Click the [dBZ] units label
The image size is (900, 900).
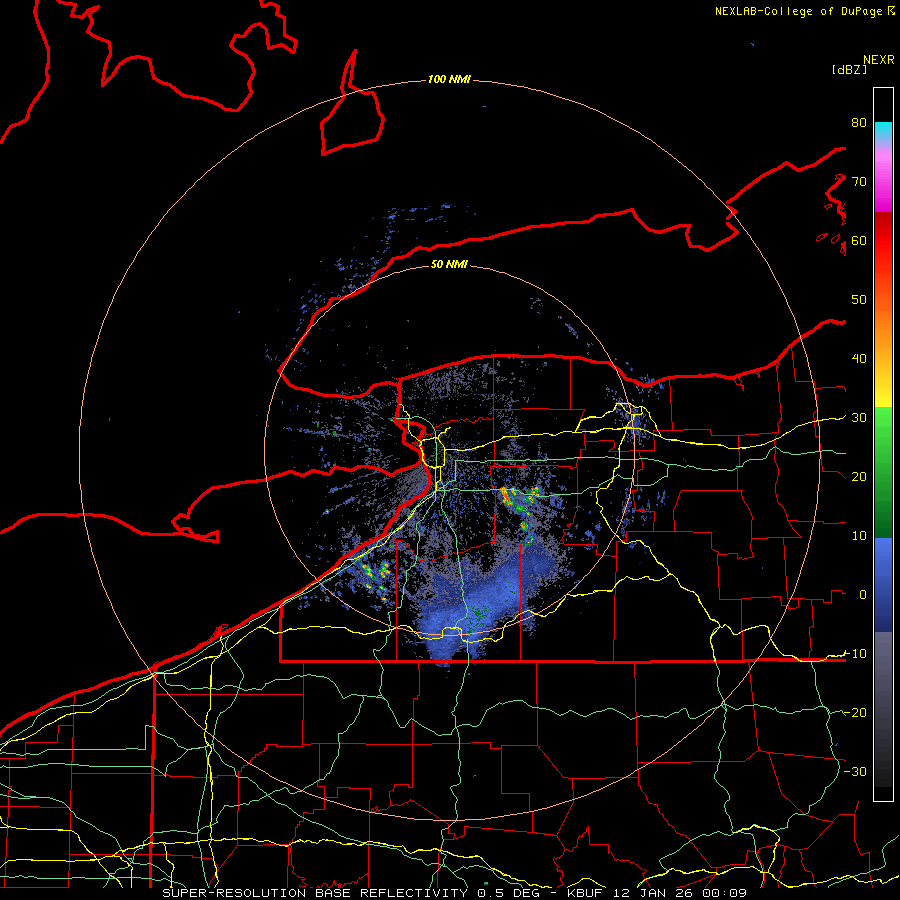[849, 69]
